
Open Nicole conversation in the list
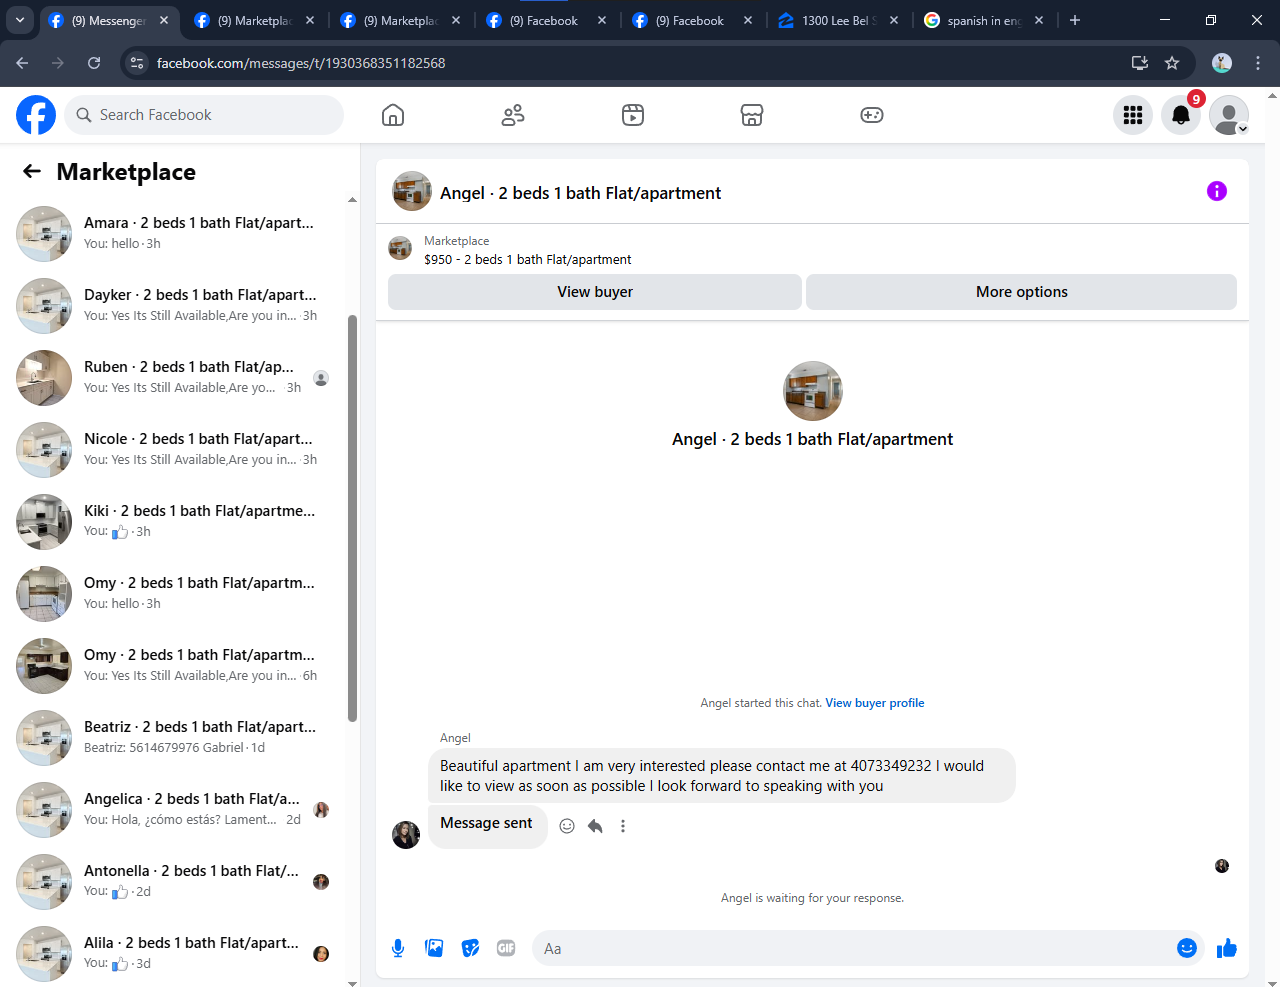point(176,450)
